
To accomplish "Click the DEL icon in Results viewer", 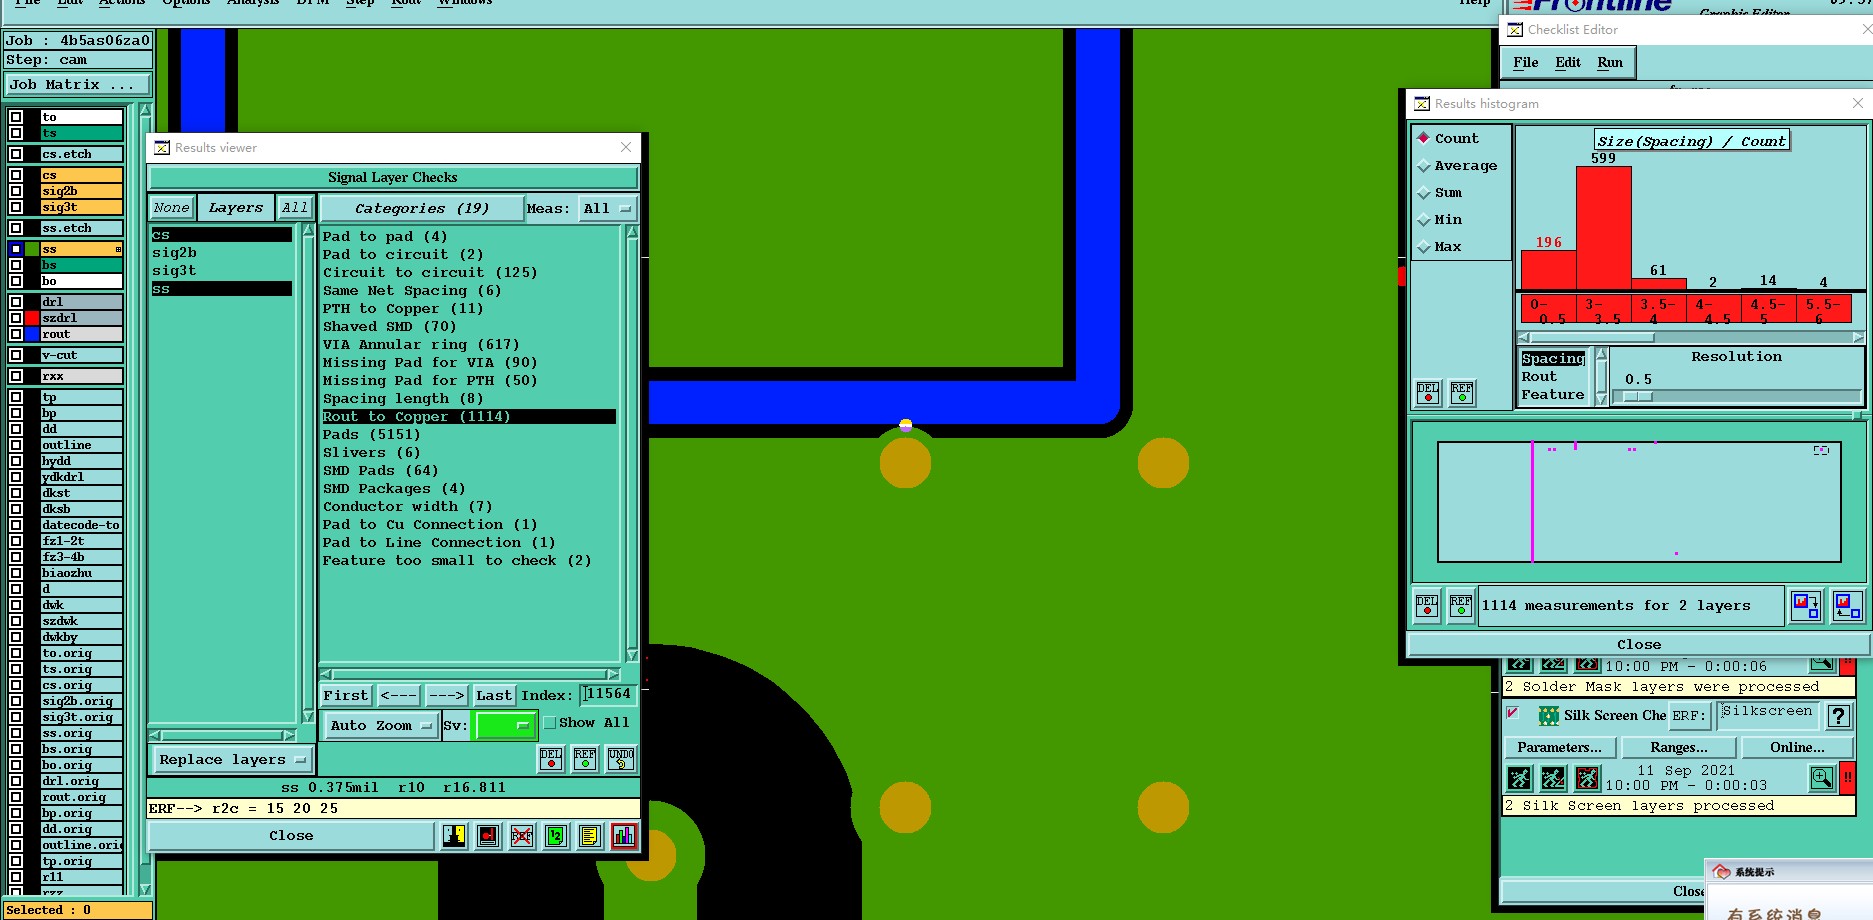I will (551, 759).
